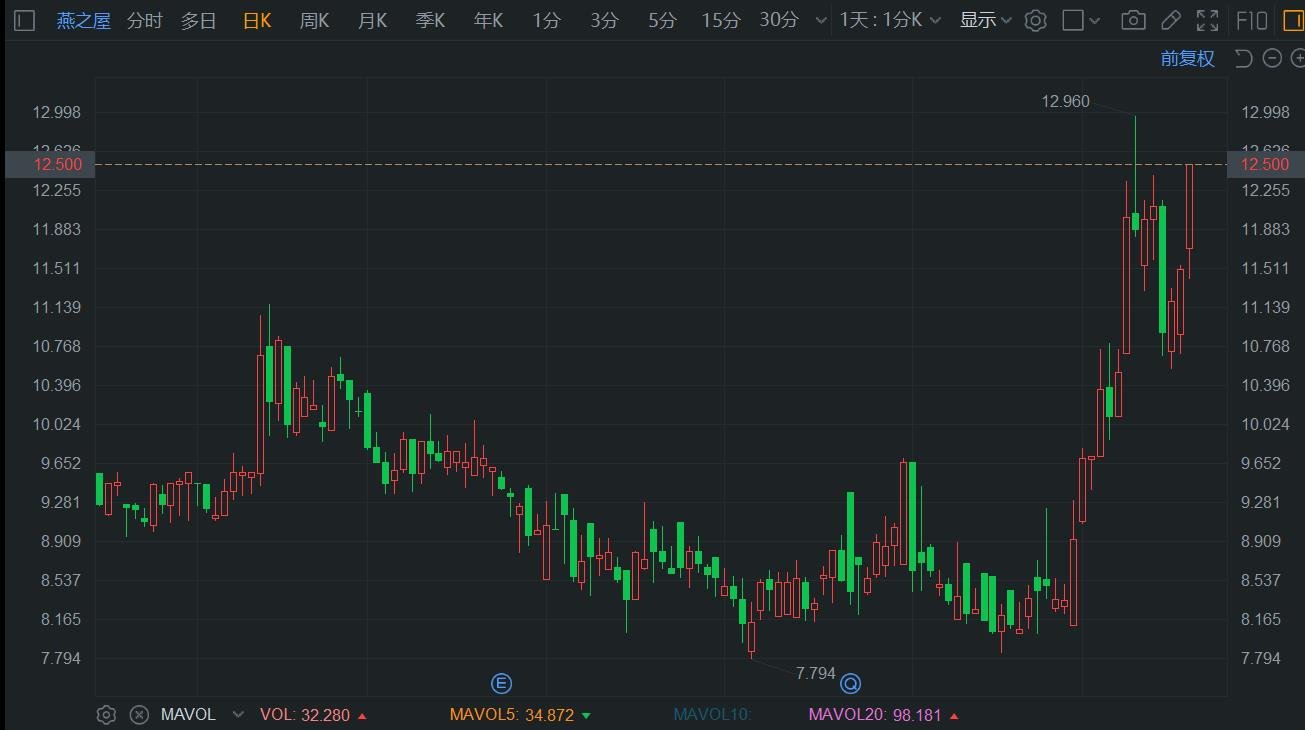This screenshot has width=1305, height=730.
Task: Toggle the left sidebar panel icon
Action: [25, 20]
